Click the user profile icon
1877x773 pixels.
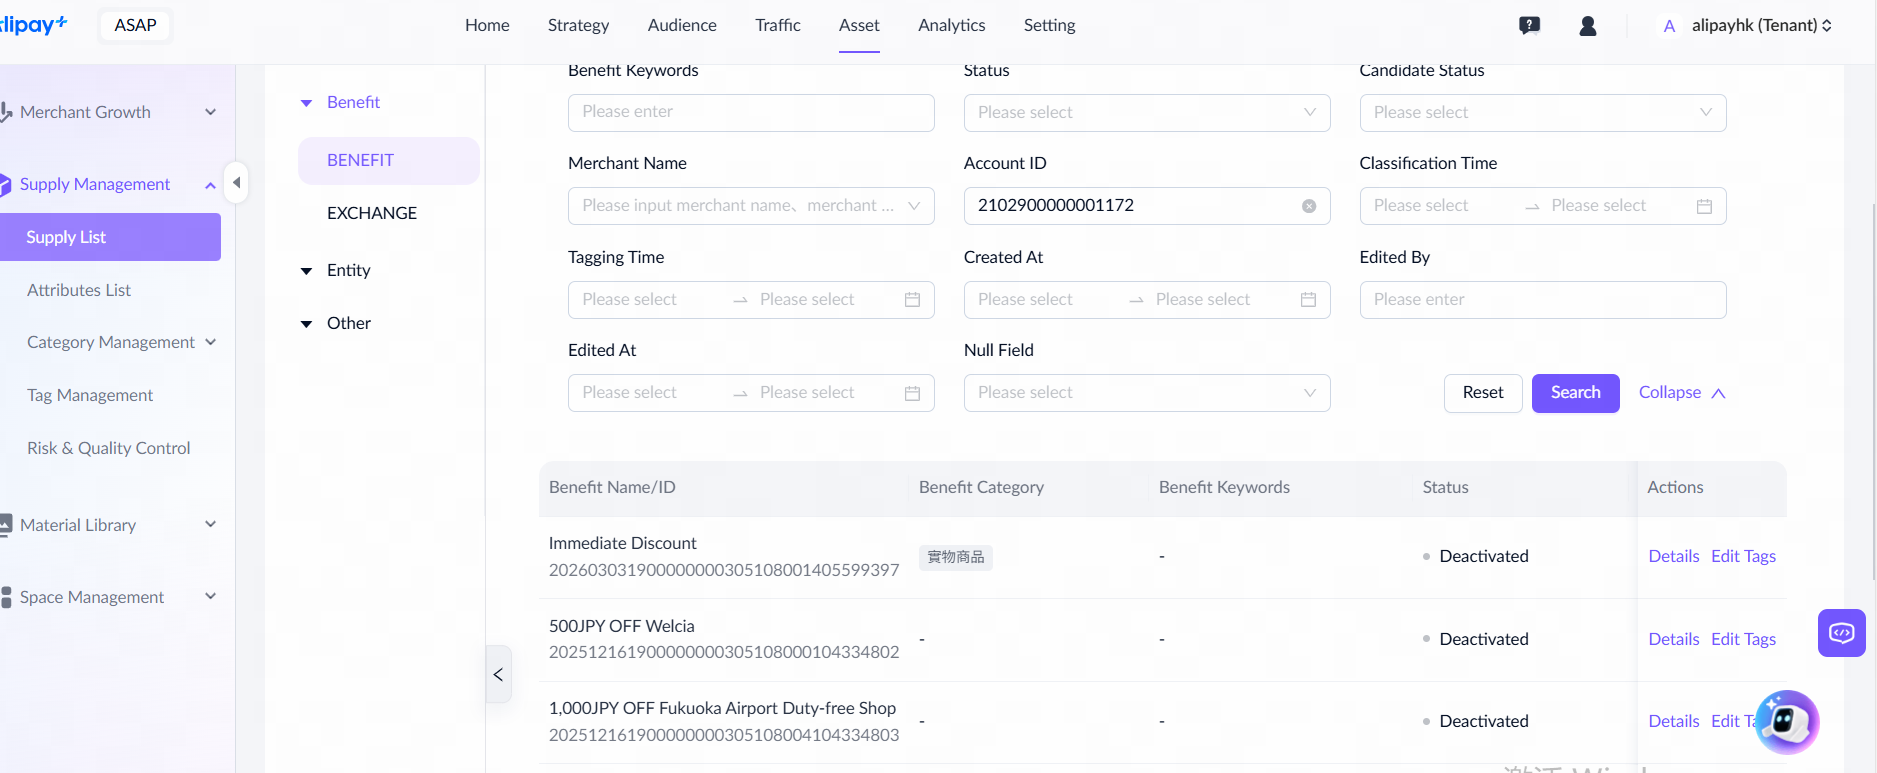tap(1587, 26)
